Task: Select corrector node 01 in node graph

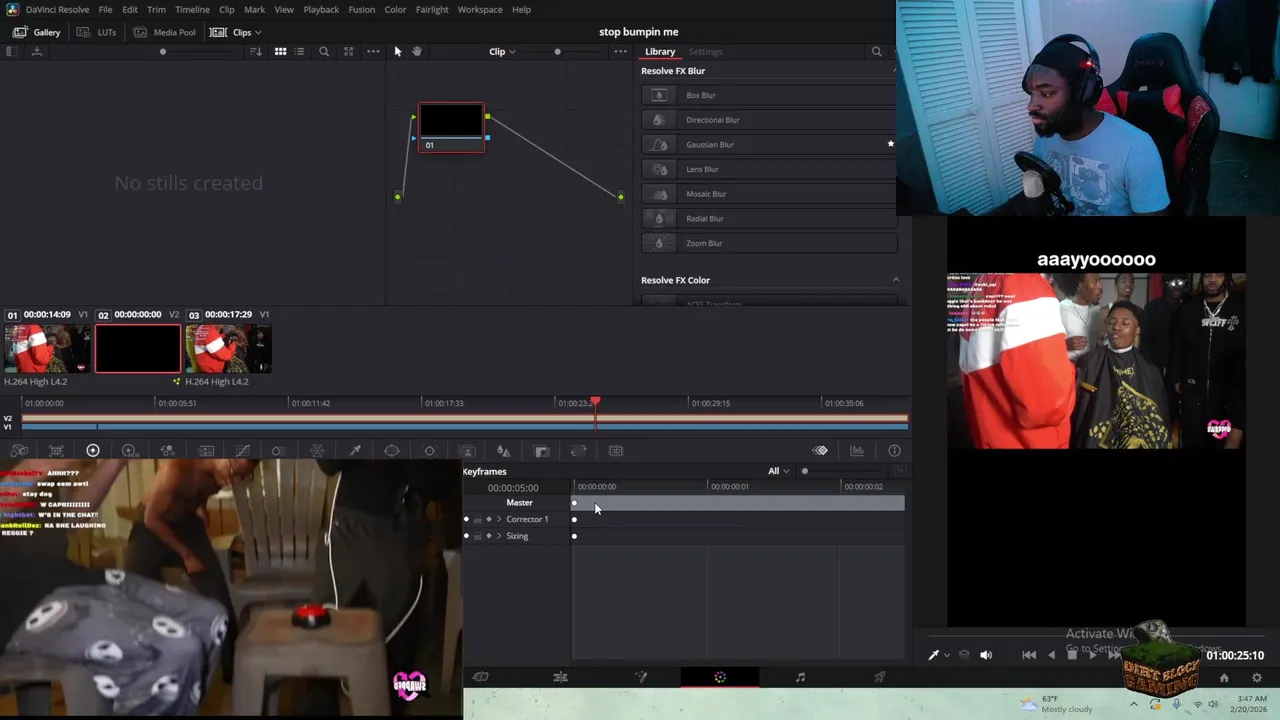Action: click(x=451, y=127)
